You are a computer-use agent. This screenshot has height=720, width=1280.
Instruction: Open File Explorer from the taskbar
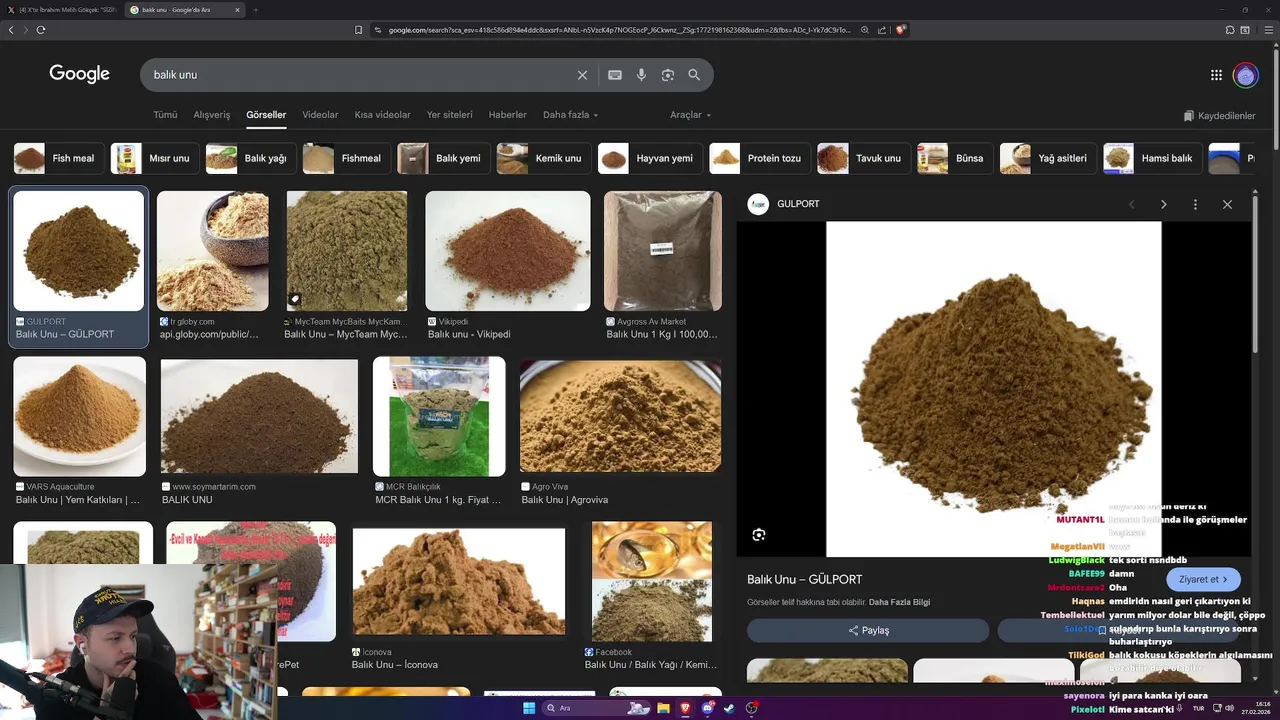663,708
